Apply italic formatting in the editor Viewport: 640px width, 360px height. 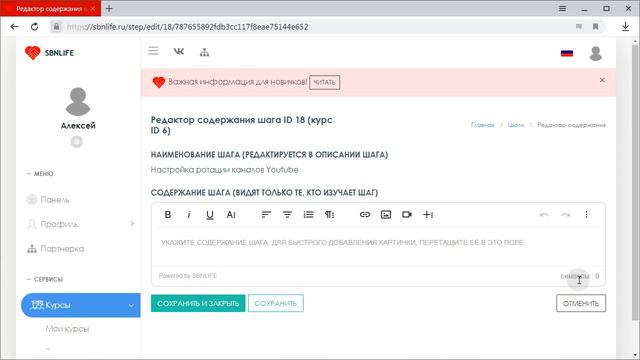tap(189, 215)
